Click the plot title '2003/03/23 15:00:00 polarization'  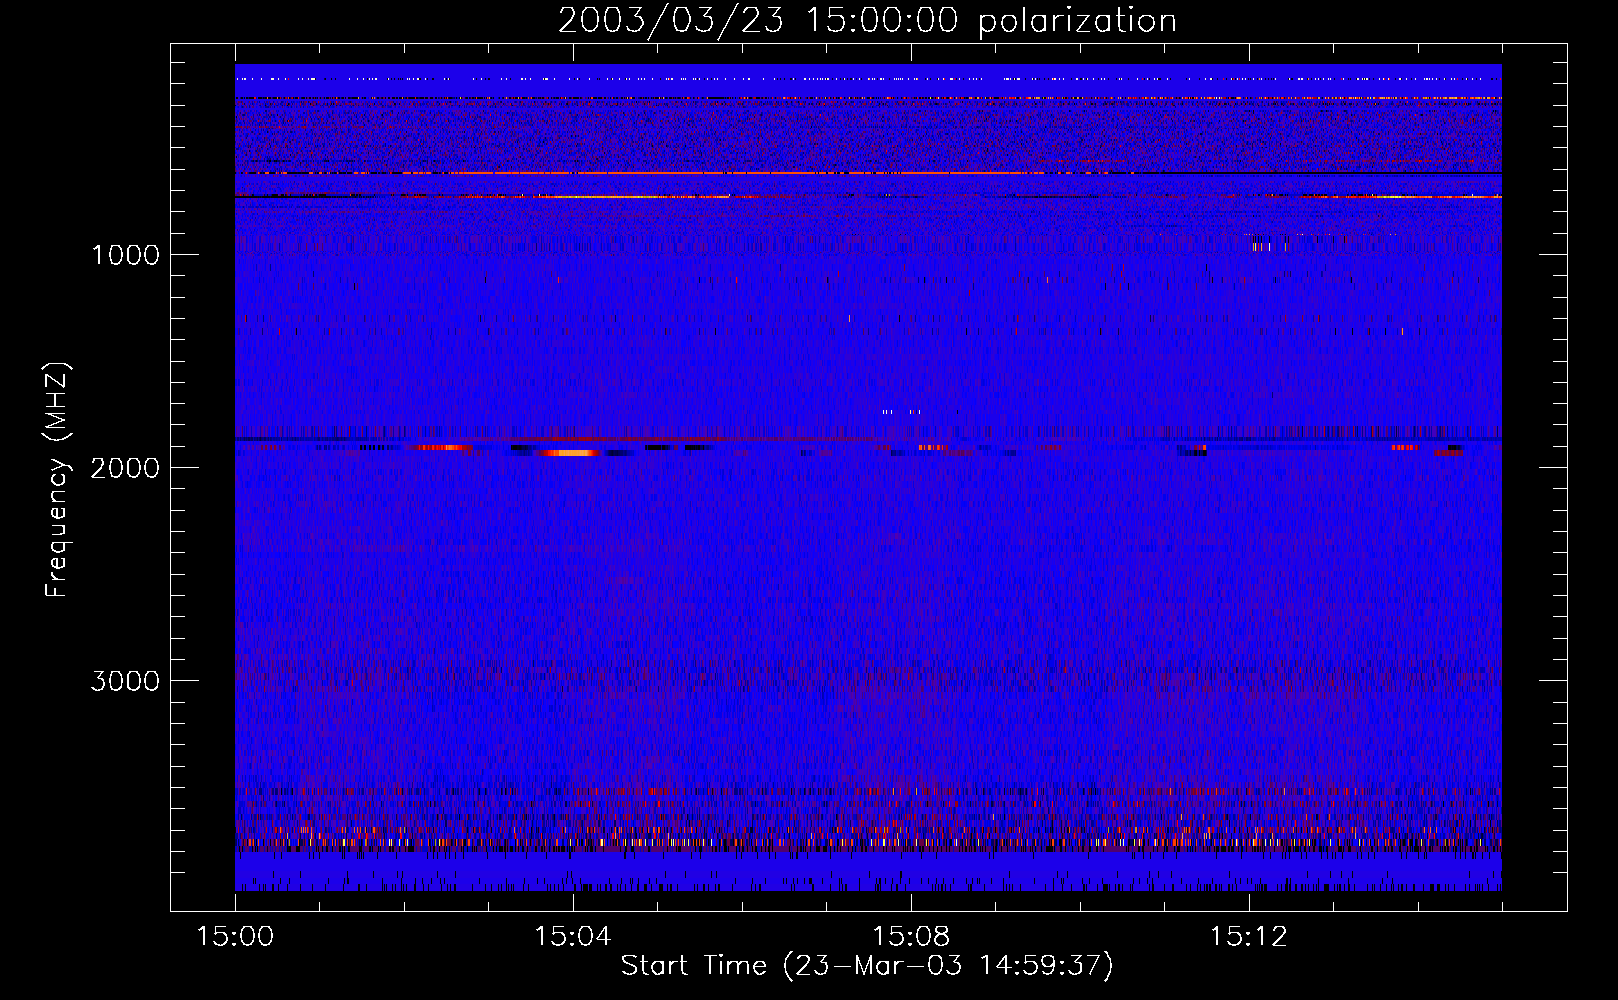[x=867, y=21]
